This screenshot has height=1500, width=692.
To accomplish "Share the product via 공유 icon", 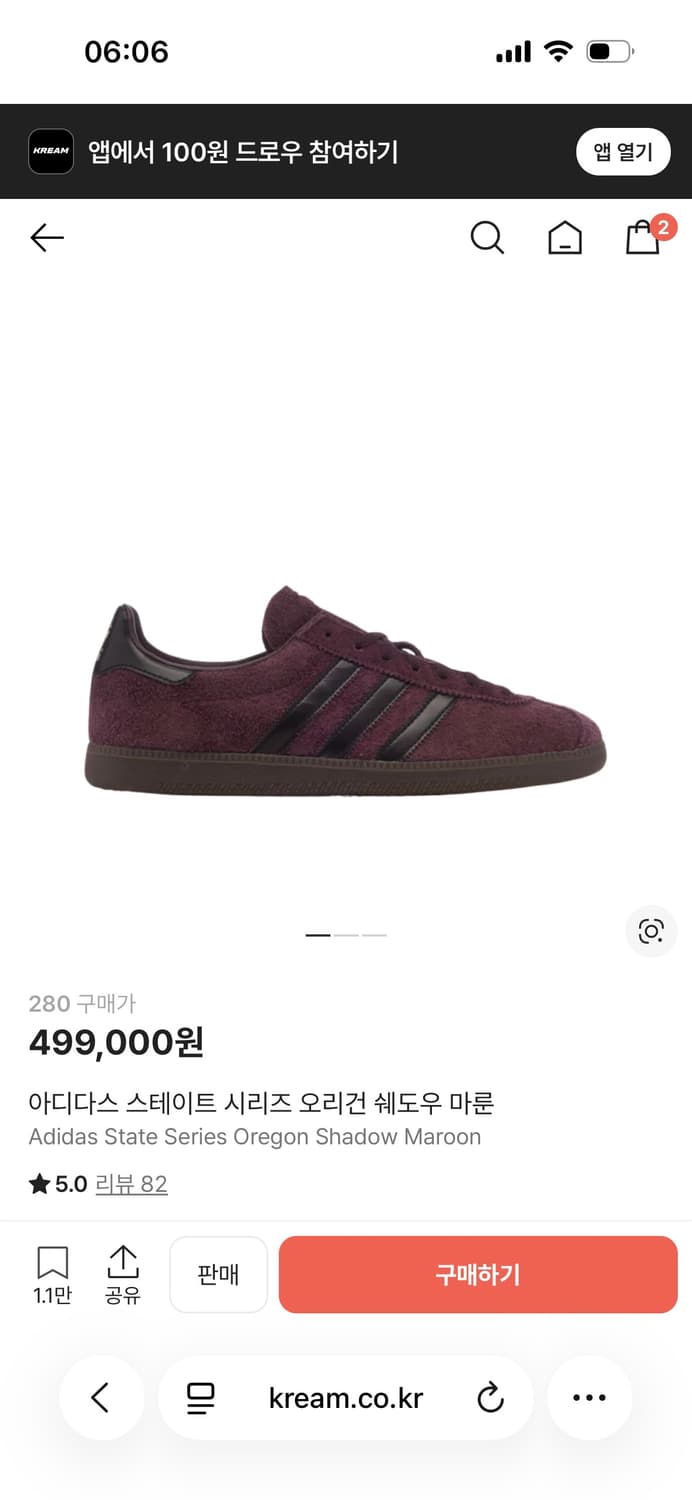I will (x=123, y=1275).
